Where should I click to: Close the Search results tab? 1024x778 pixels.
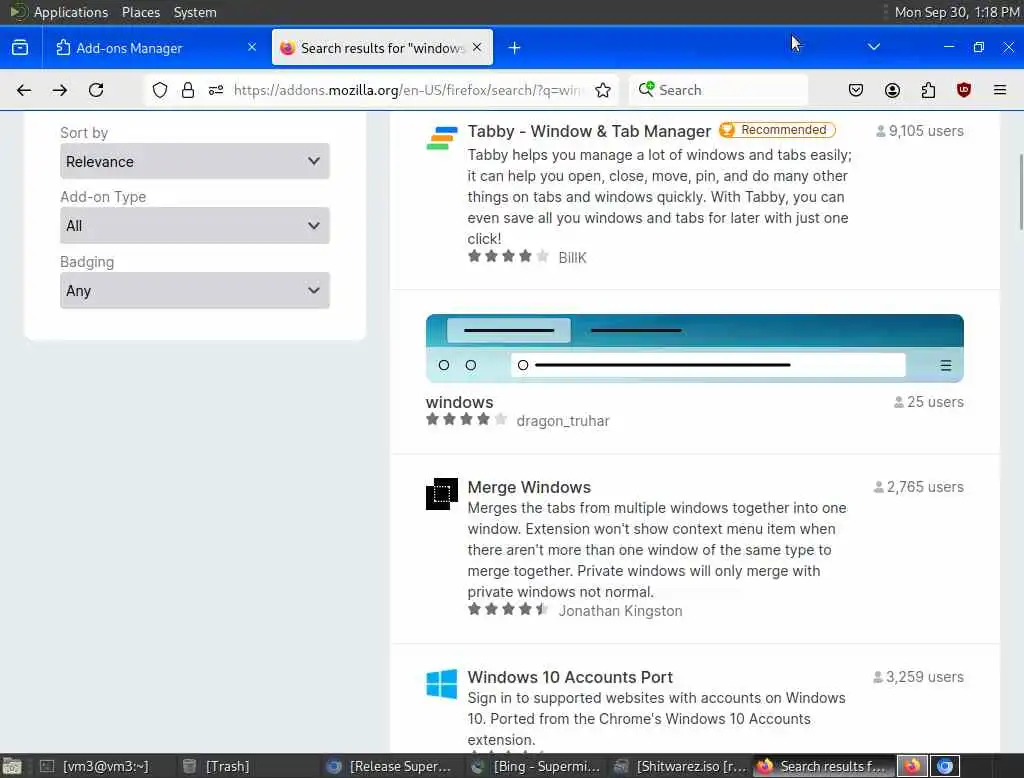coord(477,47)
